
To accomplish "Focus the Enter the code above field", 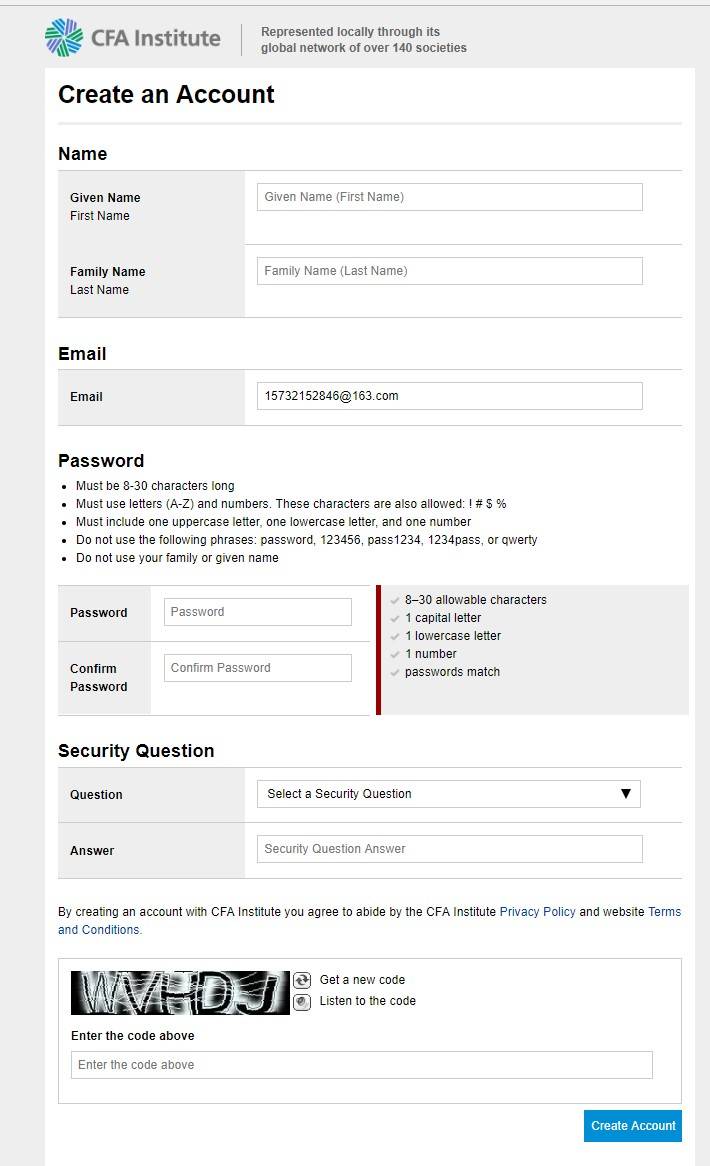I will (x=361, y=1065).
